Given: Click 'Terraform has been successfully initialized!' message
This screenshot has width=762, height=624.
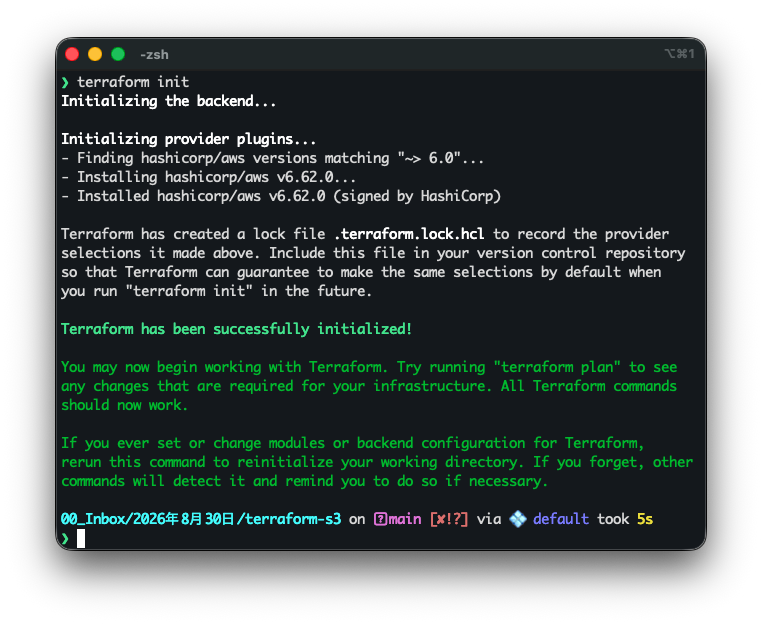Looking at the screenshot, I should 236,329.
